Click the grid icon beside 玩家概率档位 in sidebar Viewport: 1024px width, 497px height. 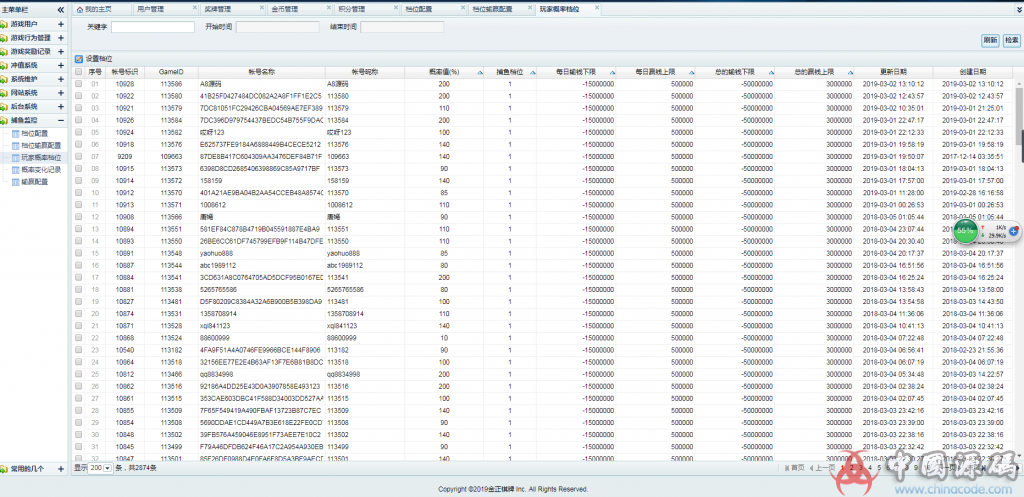pyautogui.click(x=16, y=157)
